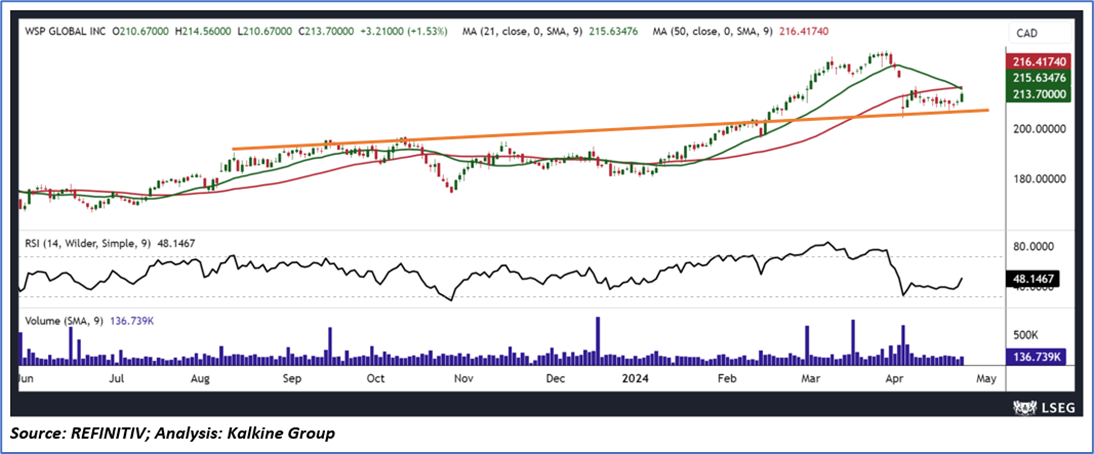Click the Oct date axis label

click(375, 379)
